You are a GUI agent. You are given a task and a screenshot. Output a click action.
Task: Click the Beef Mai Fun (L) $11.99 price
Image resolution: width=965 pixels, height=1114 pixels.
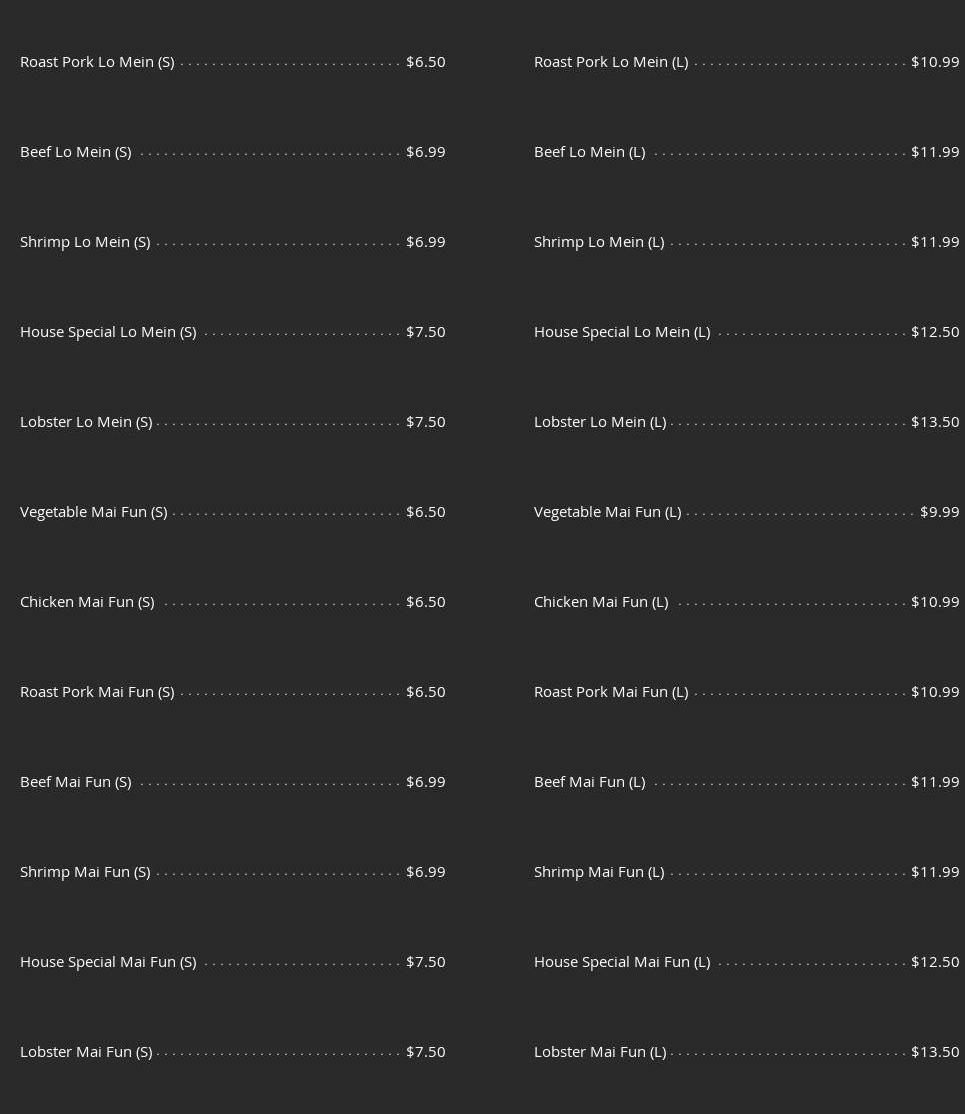point(934,782)
